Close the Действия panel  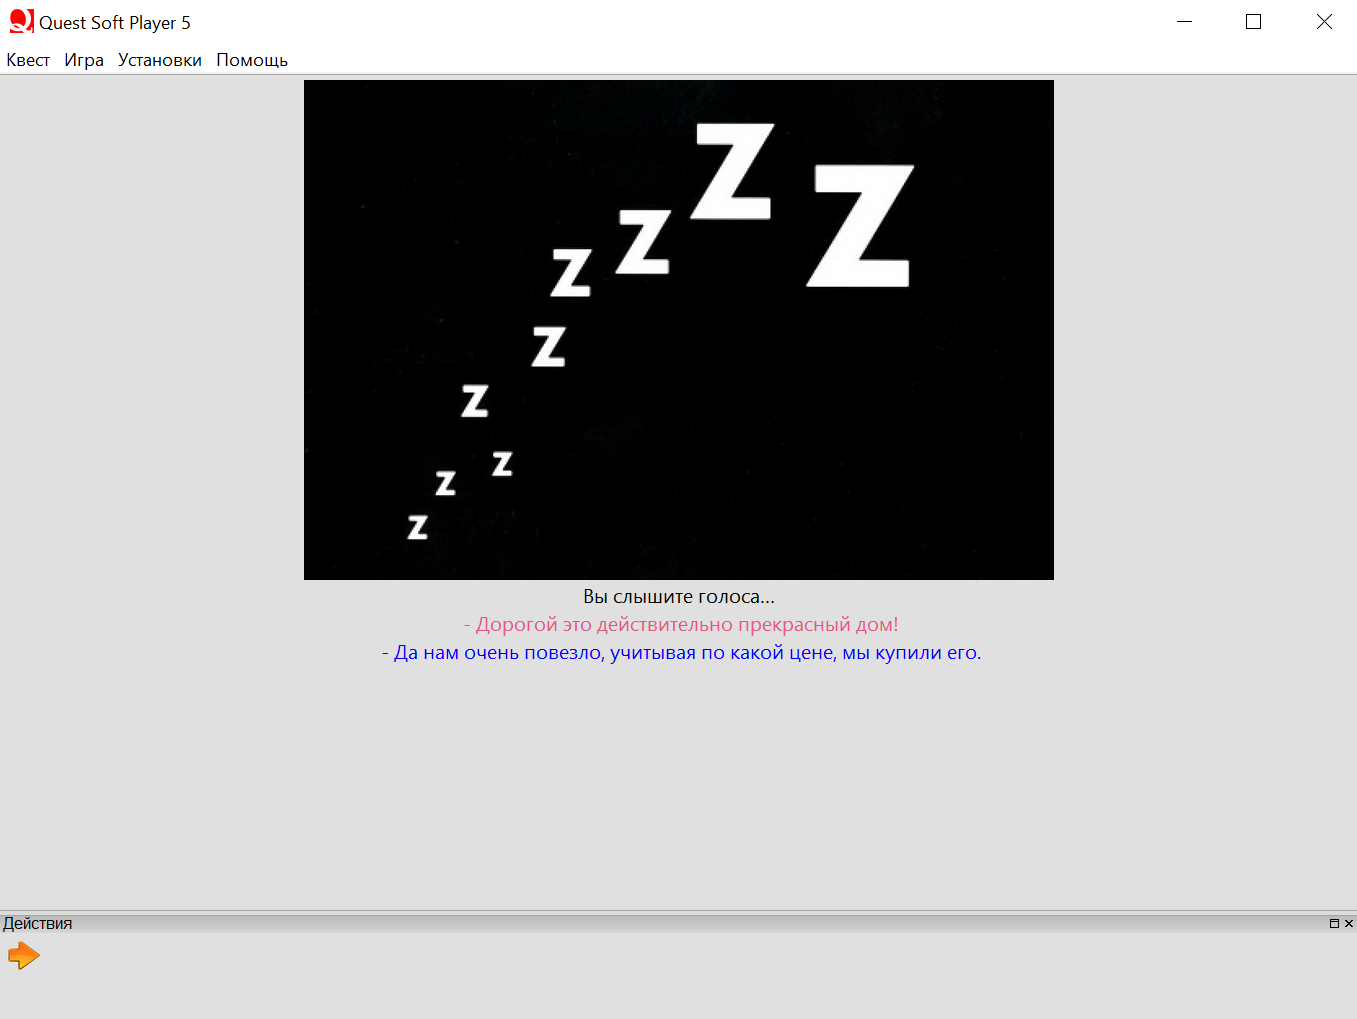pos(1348,924)
